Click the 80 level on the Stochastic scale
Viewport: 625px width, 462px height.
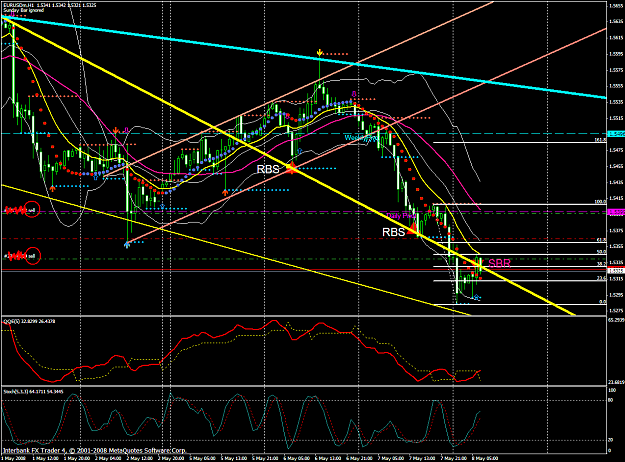611,400
